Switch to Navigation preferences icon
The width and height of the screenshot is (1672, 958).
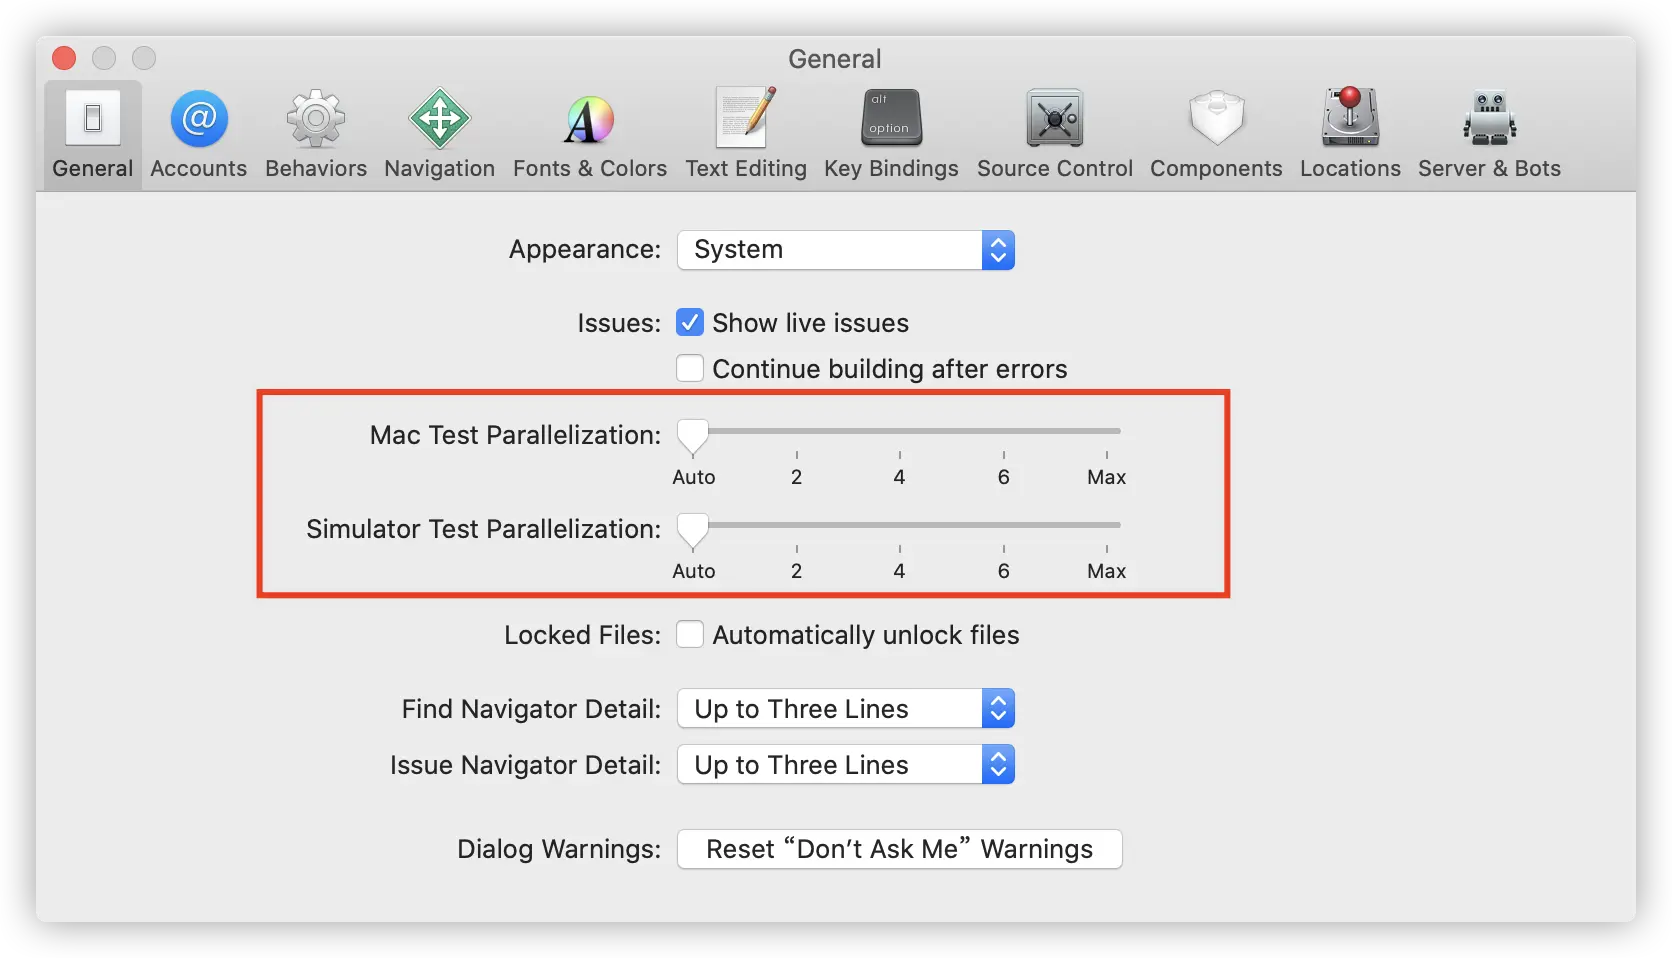tap(440, 119)
